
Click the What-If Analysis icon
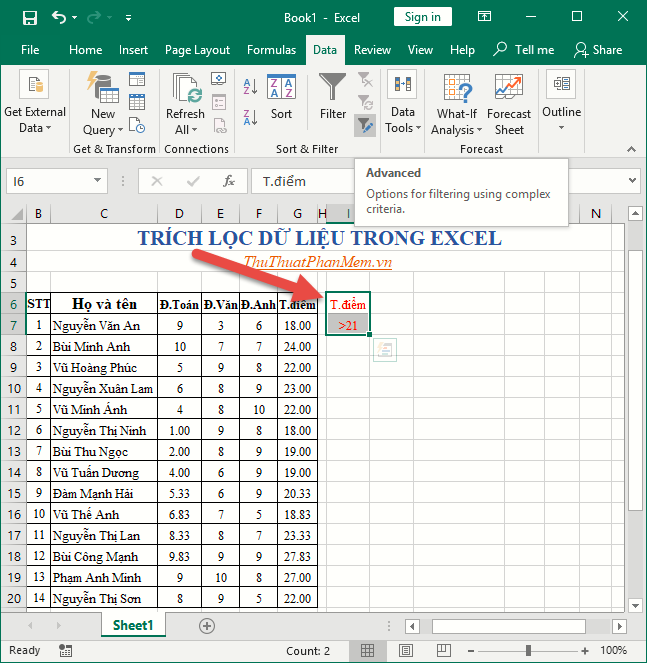[457, 88]
